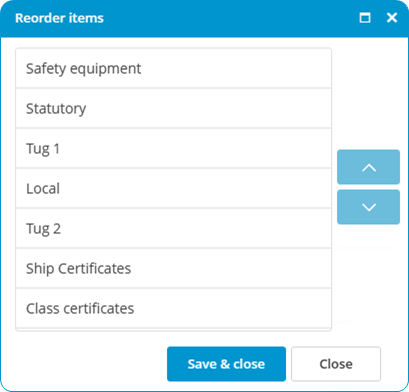Close the dialog using the X icon
Image resolution: width=409 pixels, height=392 pixels.
pyautogui.click(x=392, y=18)
